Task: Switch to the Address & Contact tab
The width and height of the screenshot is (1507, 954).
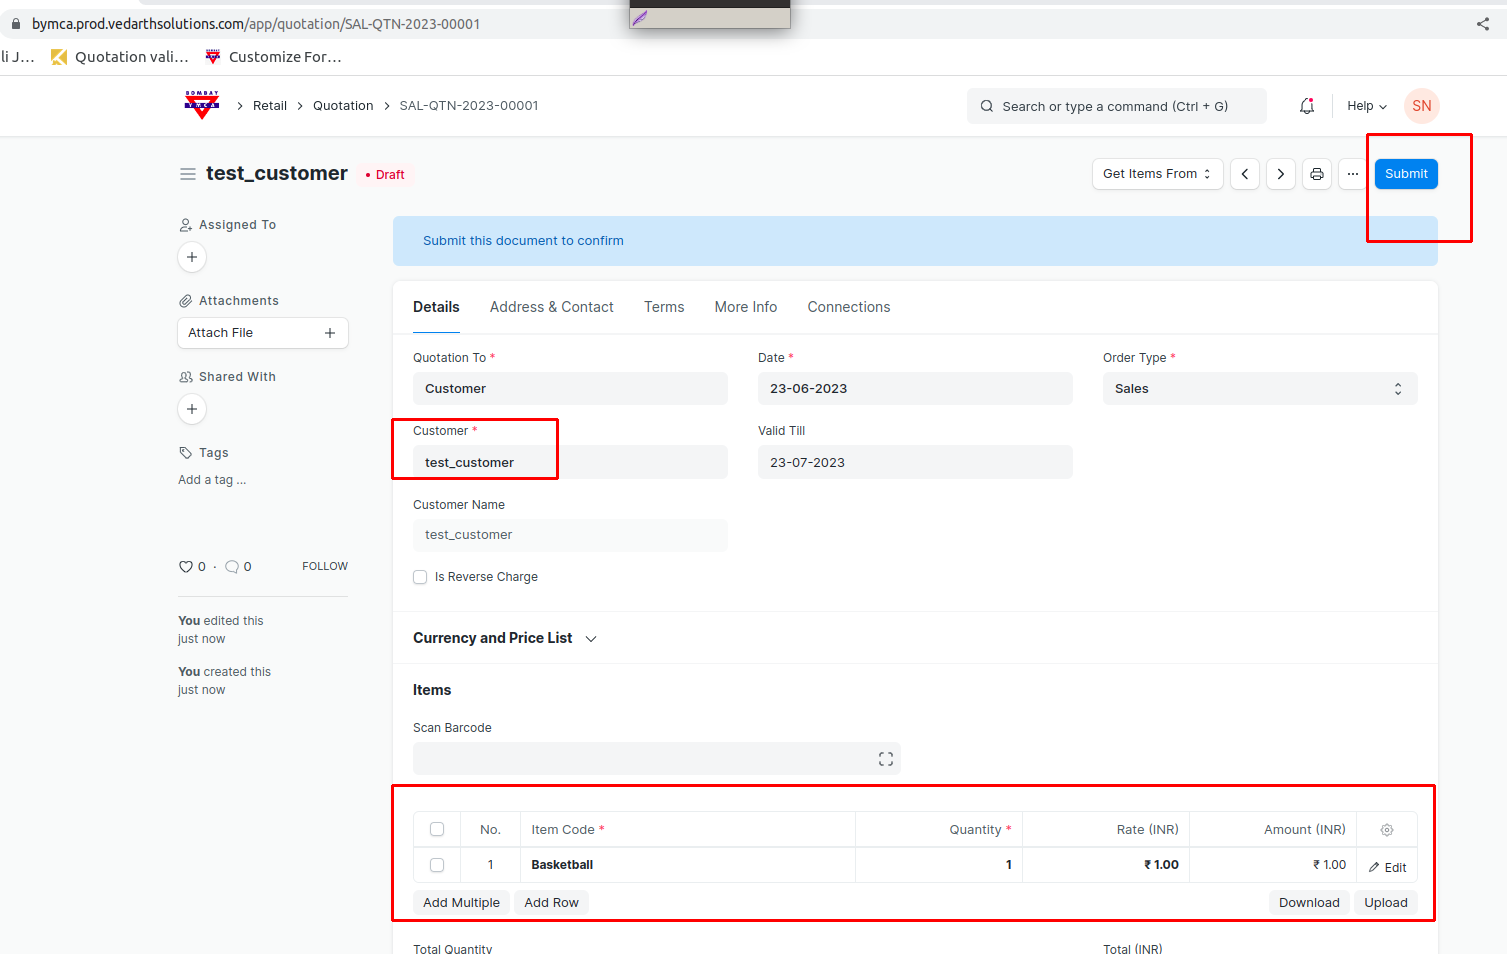Action: click(x=551, y=307)
